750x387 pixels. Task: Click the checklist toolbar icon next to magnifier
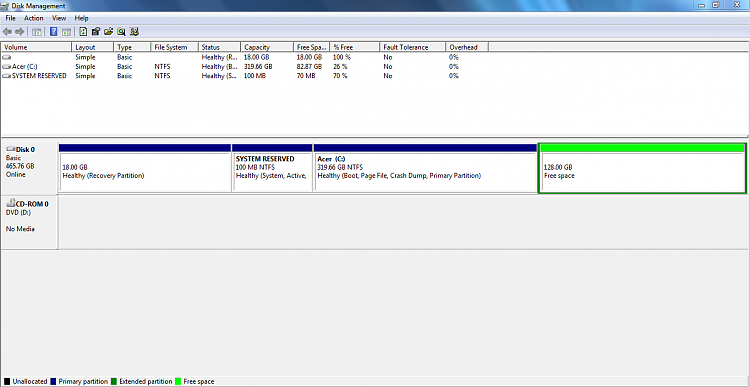pos(134,32)
